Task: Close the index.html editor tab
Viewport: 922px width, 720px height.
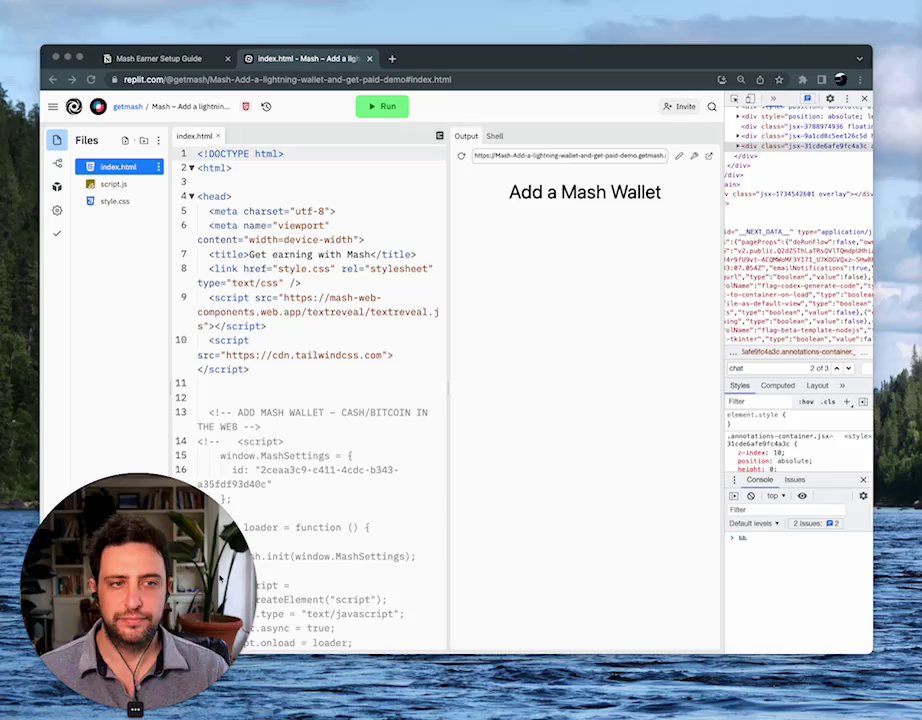Action: 218,136
